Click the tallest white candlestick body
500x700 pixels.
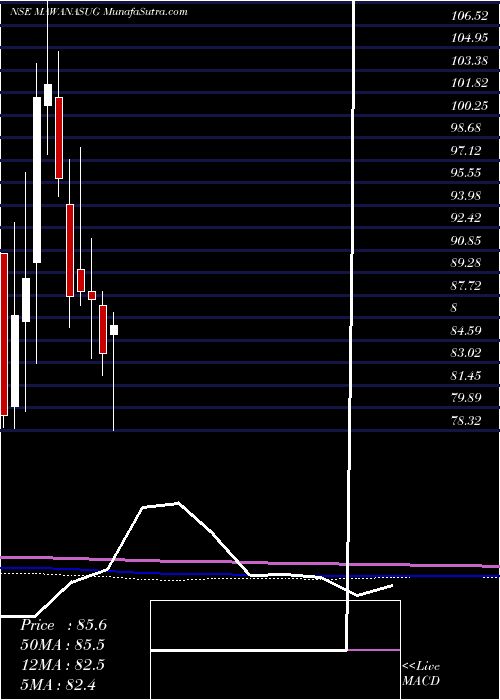point(37,180)
